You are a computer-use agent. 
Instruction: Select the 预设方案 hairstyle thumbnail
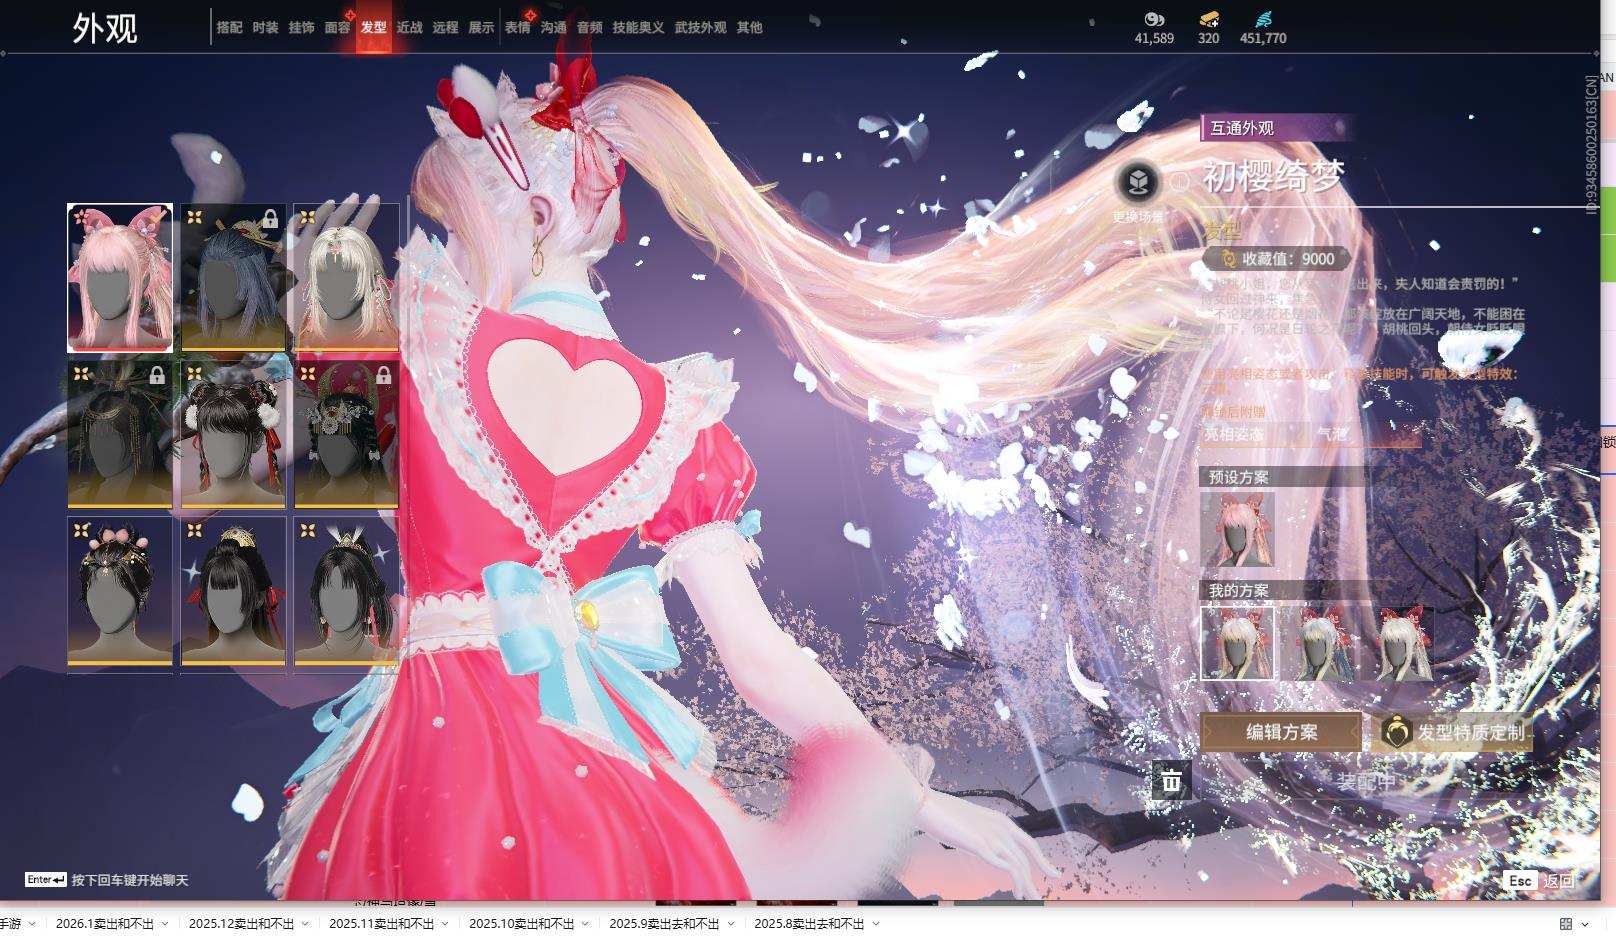point(1237,530)
